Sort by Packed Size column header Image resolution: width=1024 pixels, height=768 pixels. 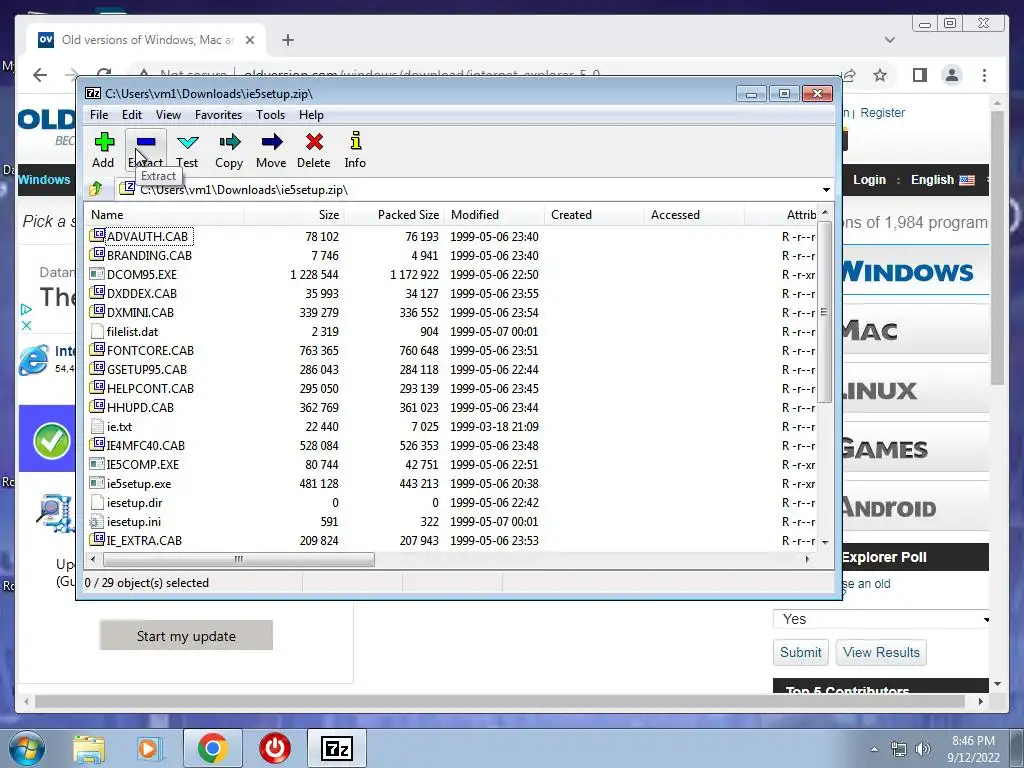coord(394,215)
